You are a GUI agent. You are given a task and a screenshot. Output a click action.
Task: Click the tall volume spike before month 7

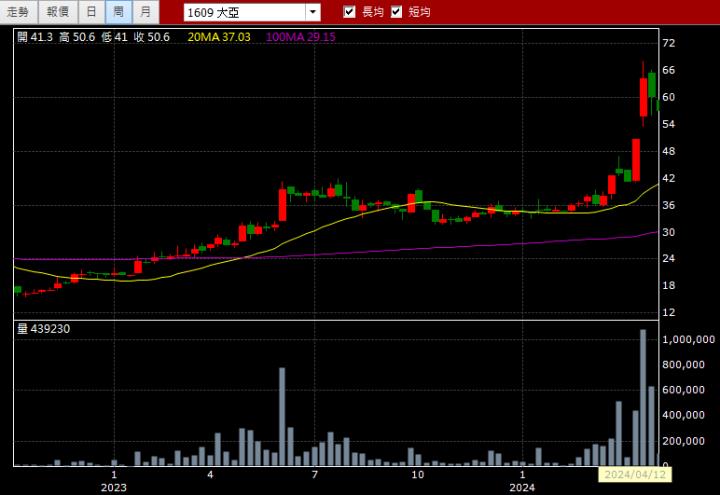[x=282, y=416]
